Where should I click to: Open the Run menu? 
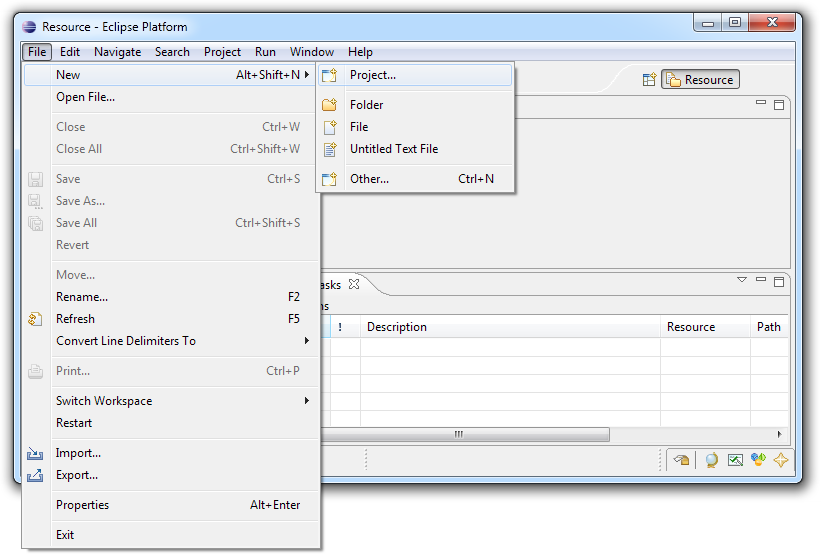pos(265,52)
